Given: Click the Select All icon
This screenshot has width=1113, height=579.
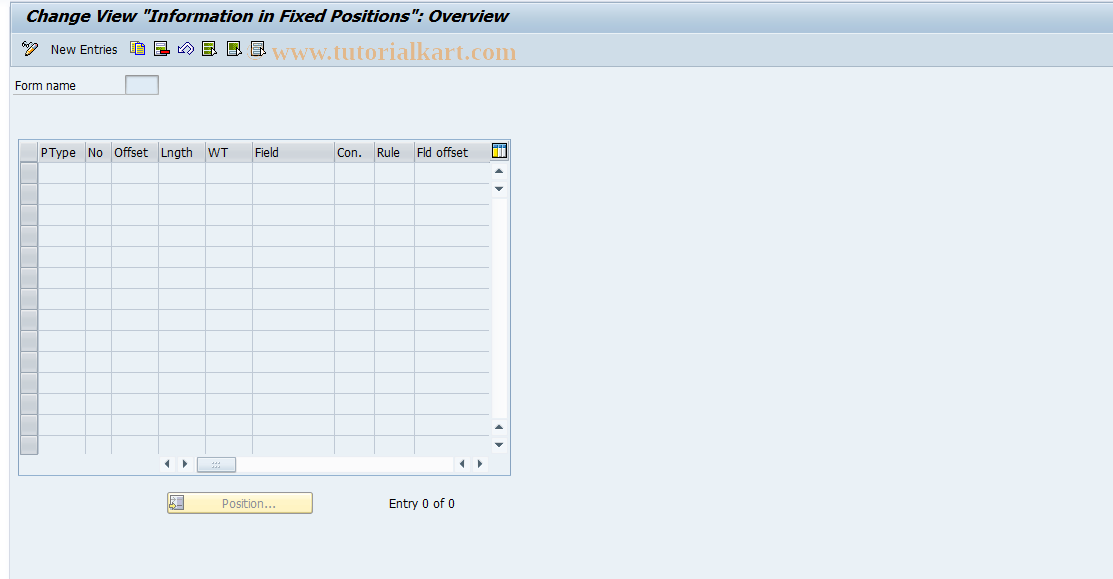Looking at the screenshot, I should click(209, 48).
